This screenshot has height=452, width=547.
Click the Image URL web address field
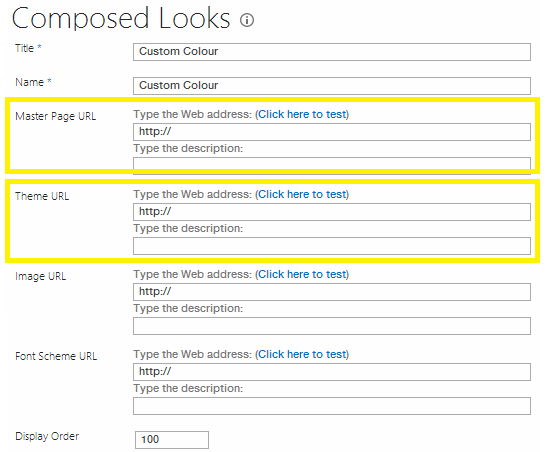[x=332, y=292]
